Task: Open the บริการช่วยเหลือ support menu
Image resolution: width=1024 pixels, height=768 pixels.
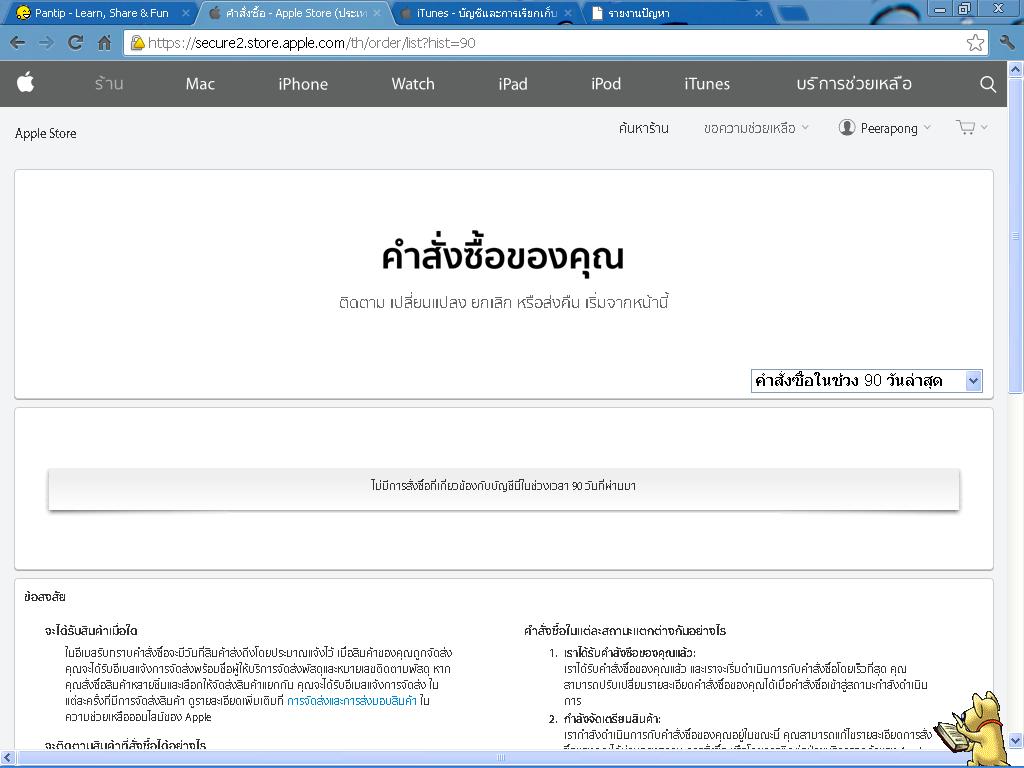Action: coord(854,84)
